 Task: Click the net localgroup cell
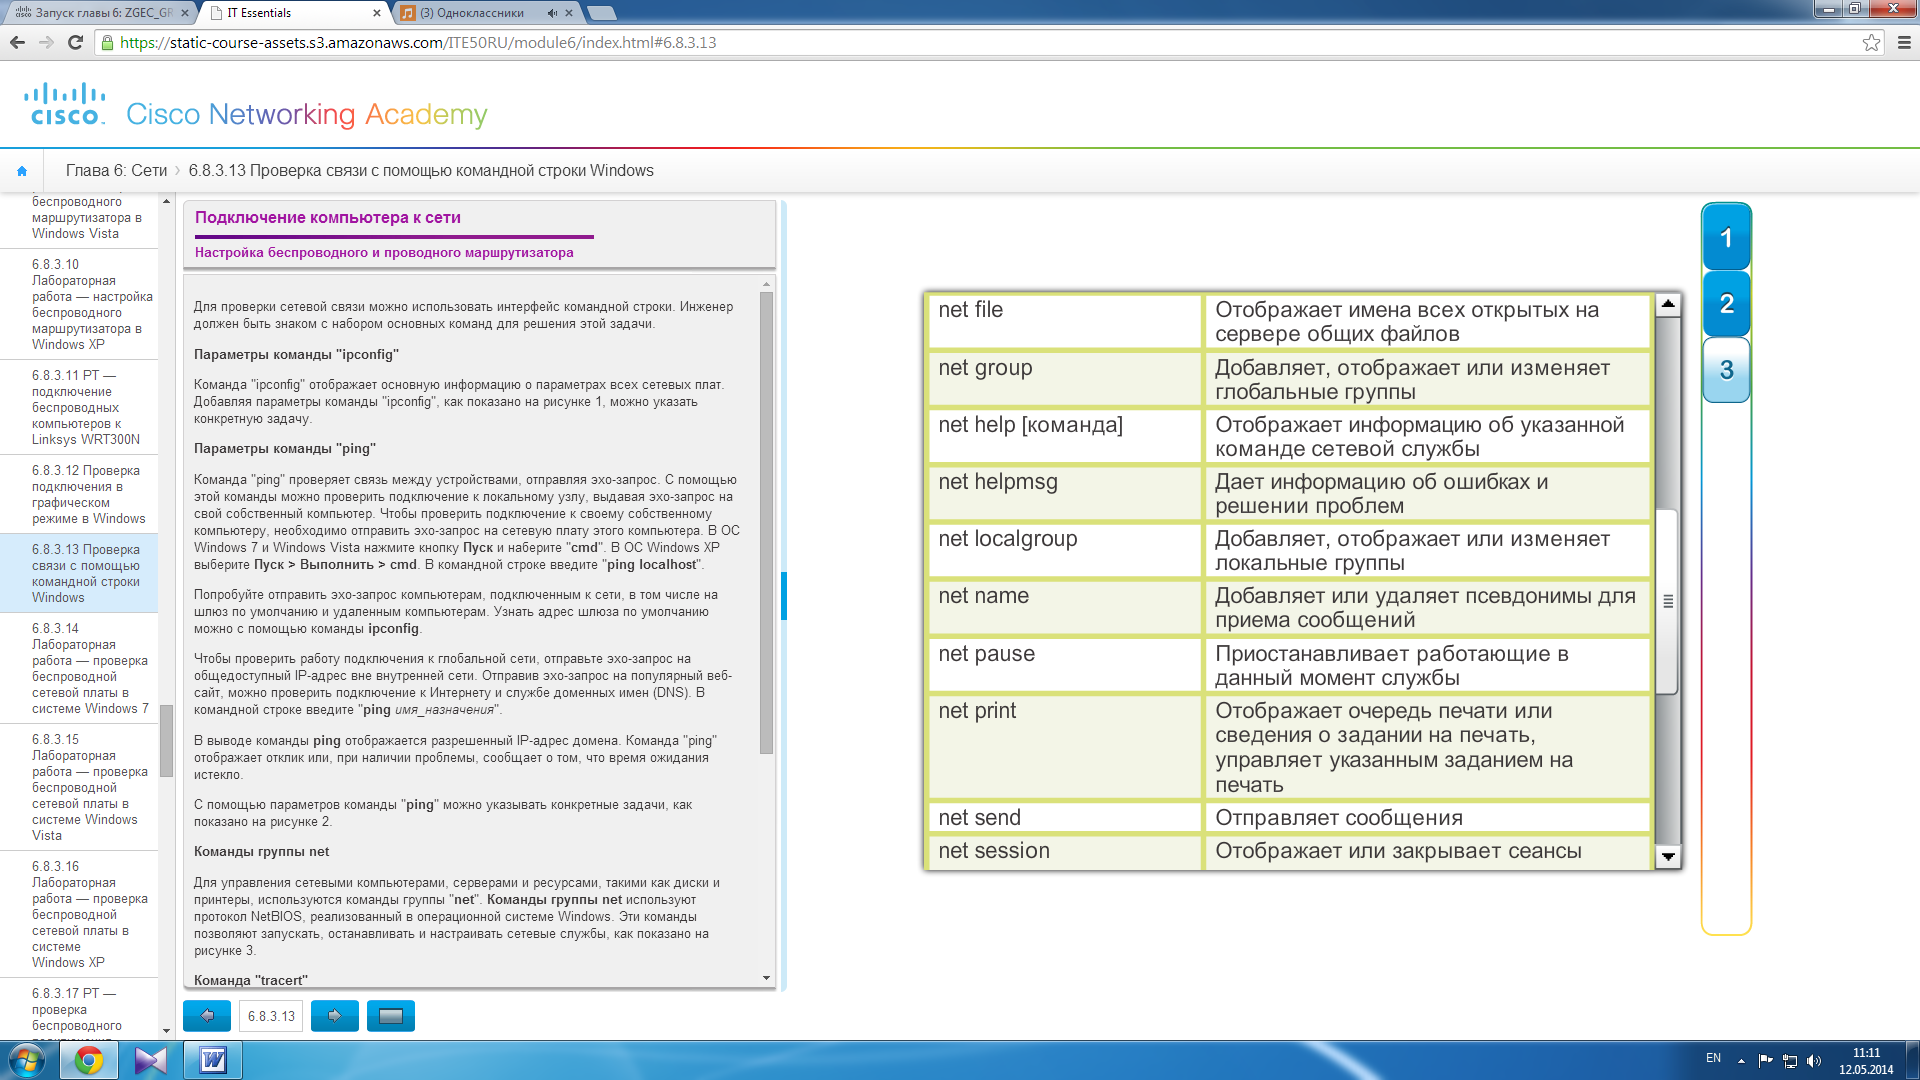pos(1065,550)
